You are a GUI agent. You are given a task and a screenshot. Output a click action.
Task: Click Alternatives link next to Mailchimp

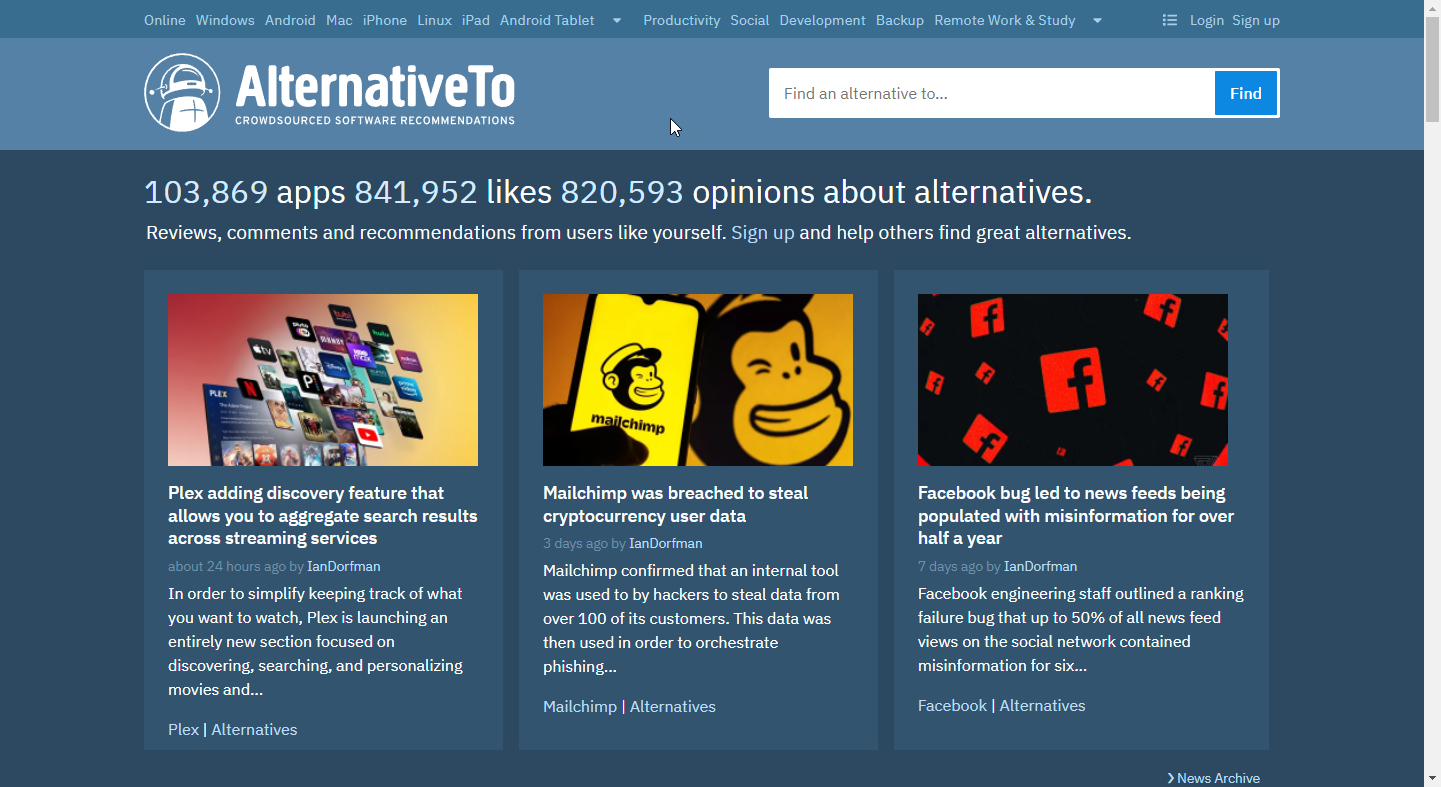[673, 707]
